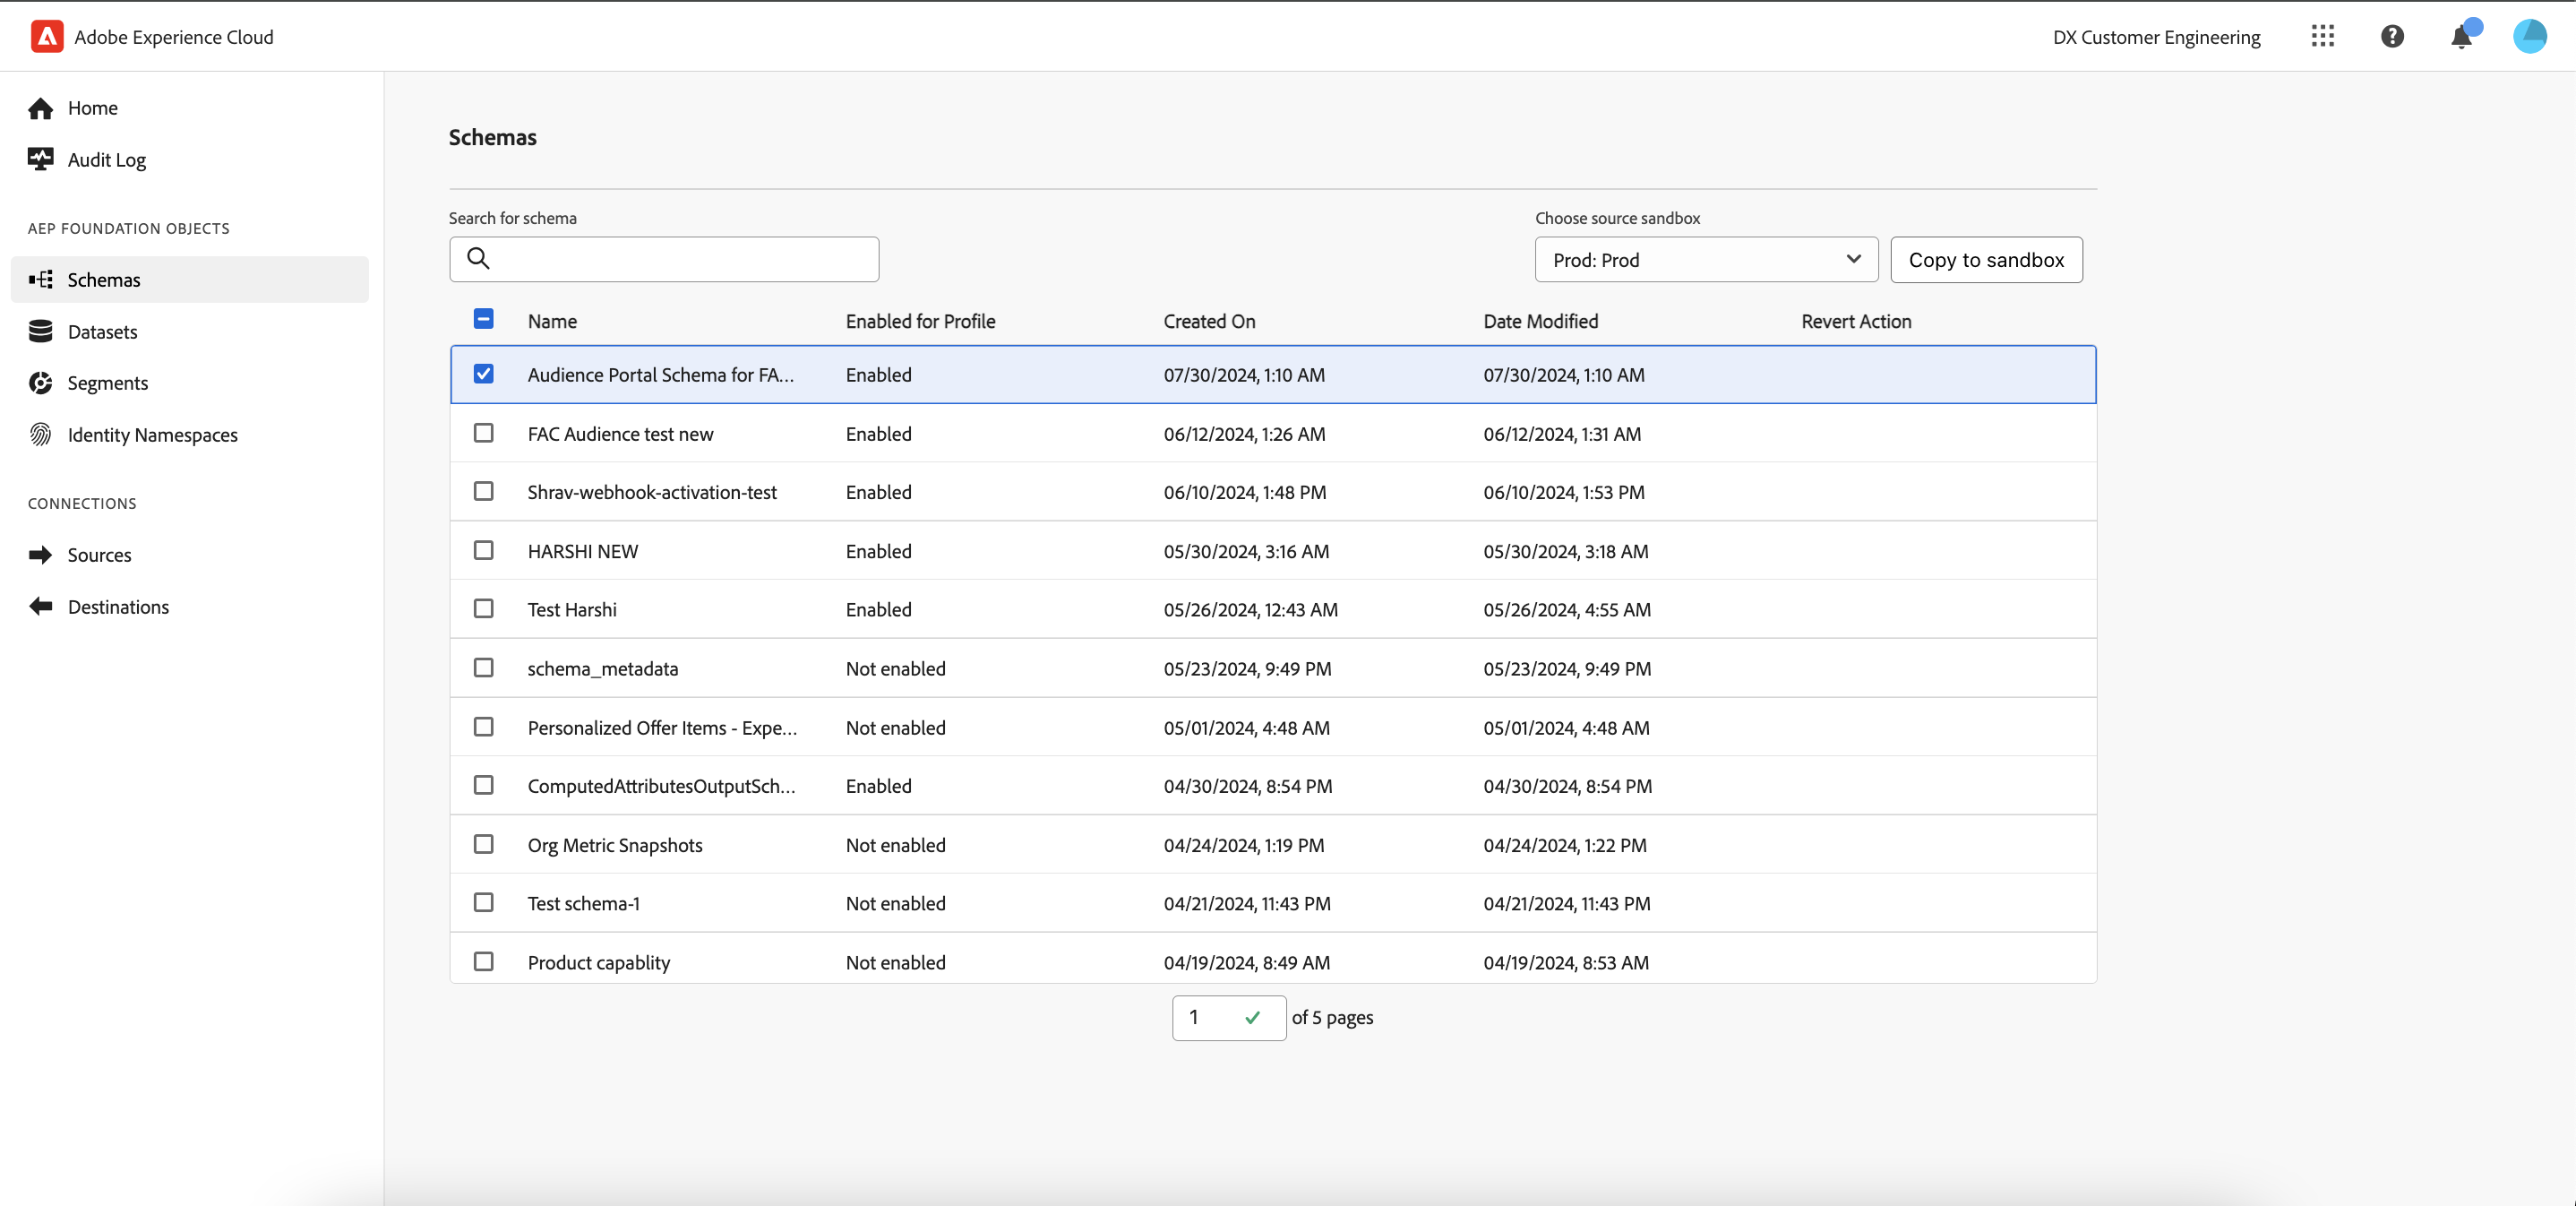Check the Org Metric Snapshots checkbox
The image size is (2576, 1206).
pyautogui.click(x=483, y=844)
